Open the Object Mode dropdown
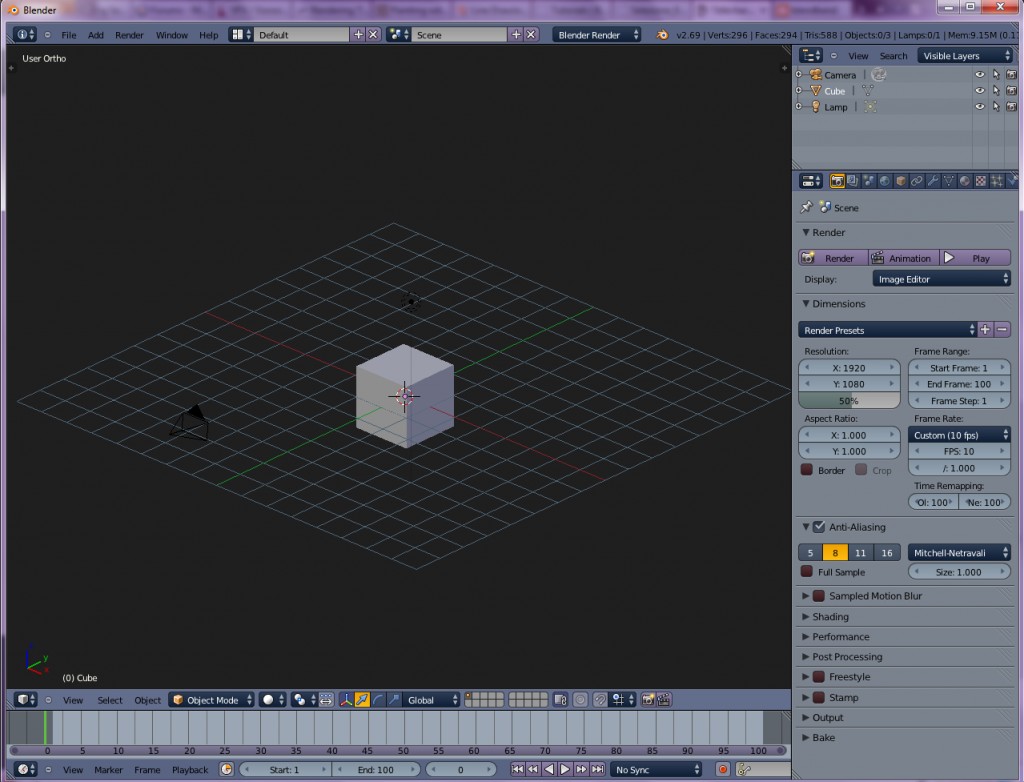The image size is (1024, 782). click(x=212, y=699)
